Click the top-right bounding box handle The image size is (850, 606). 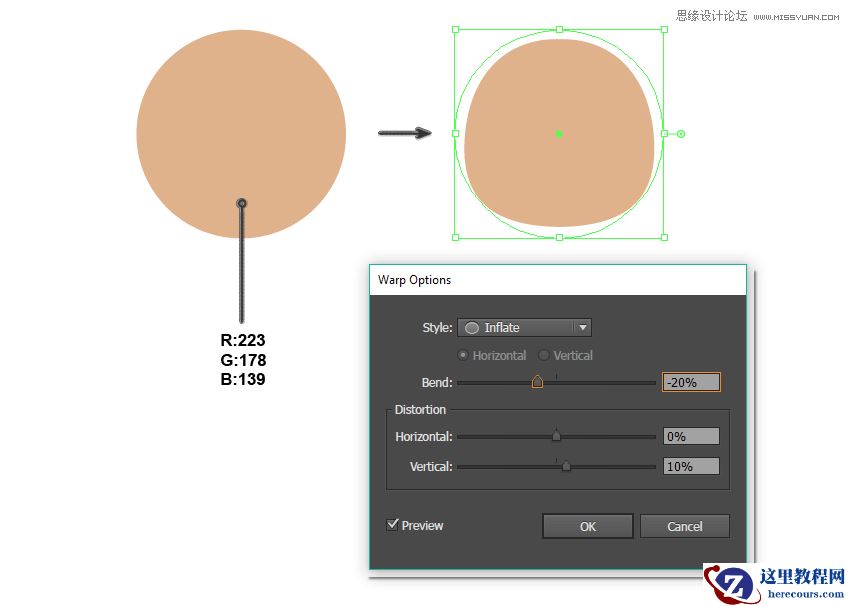click(664, 30)
